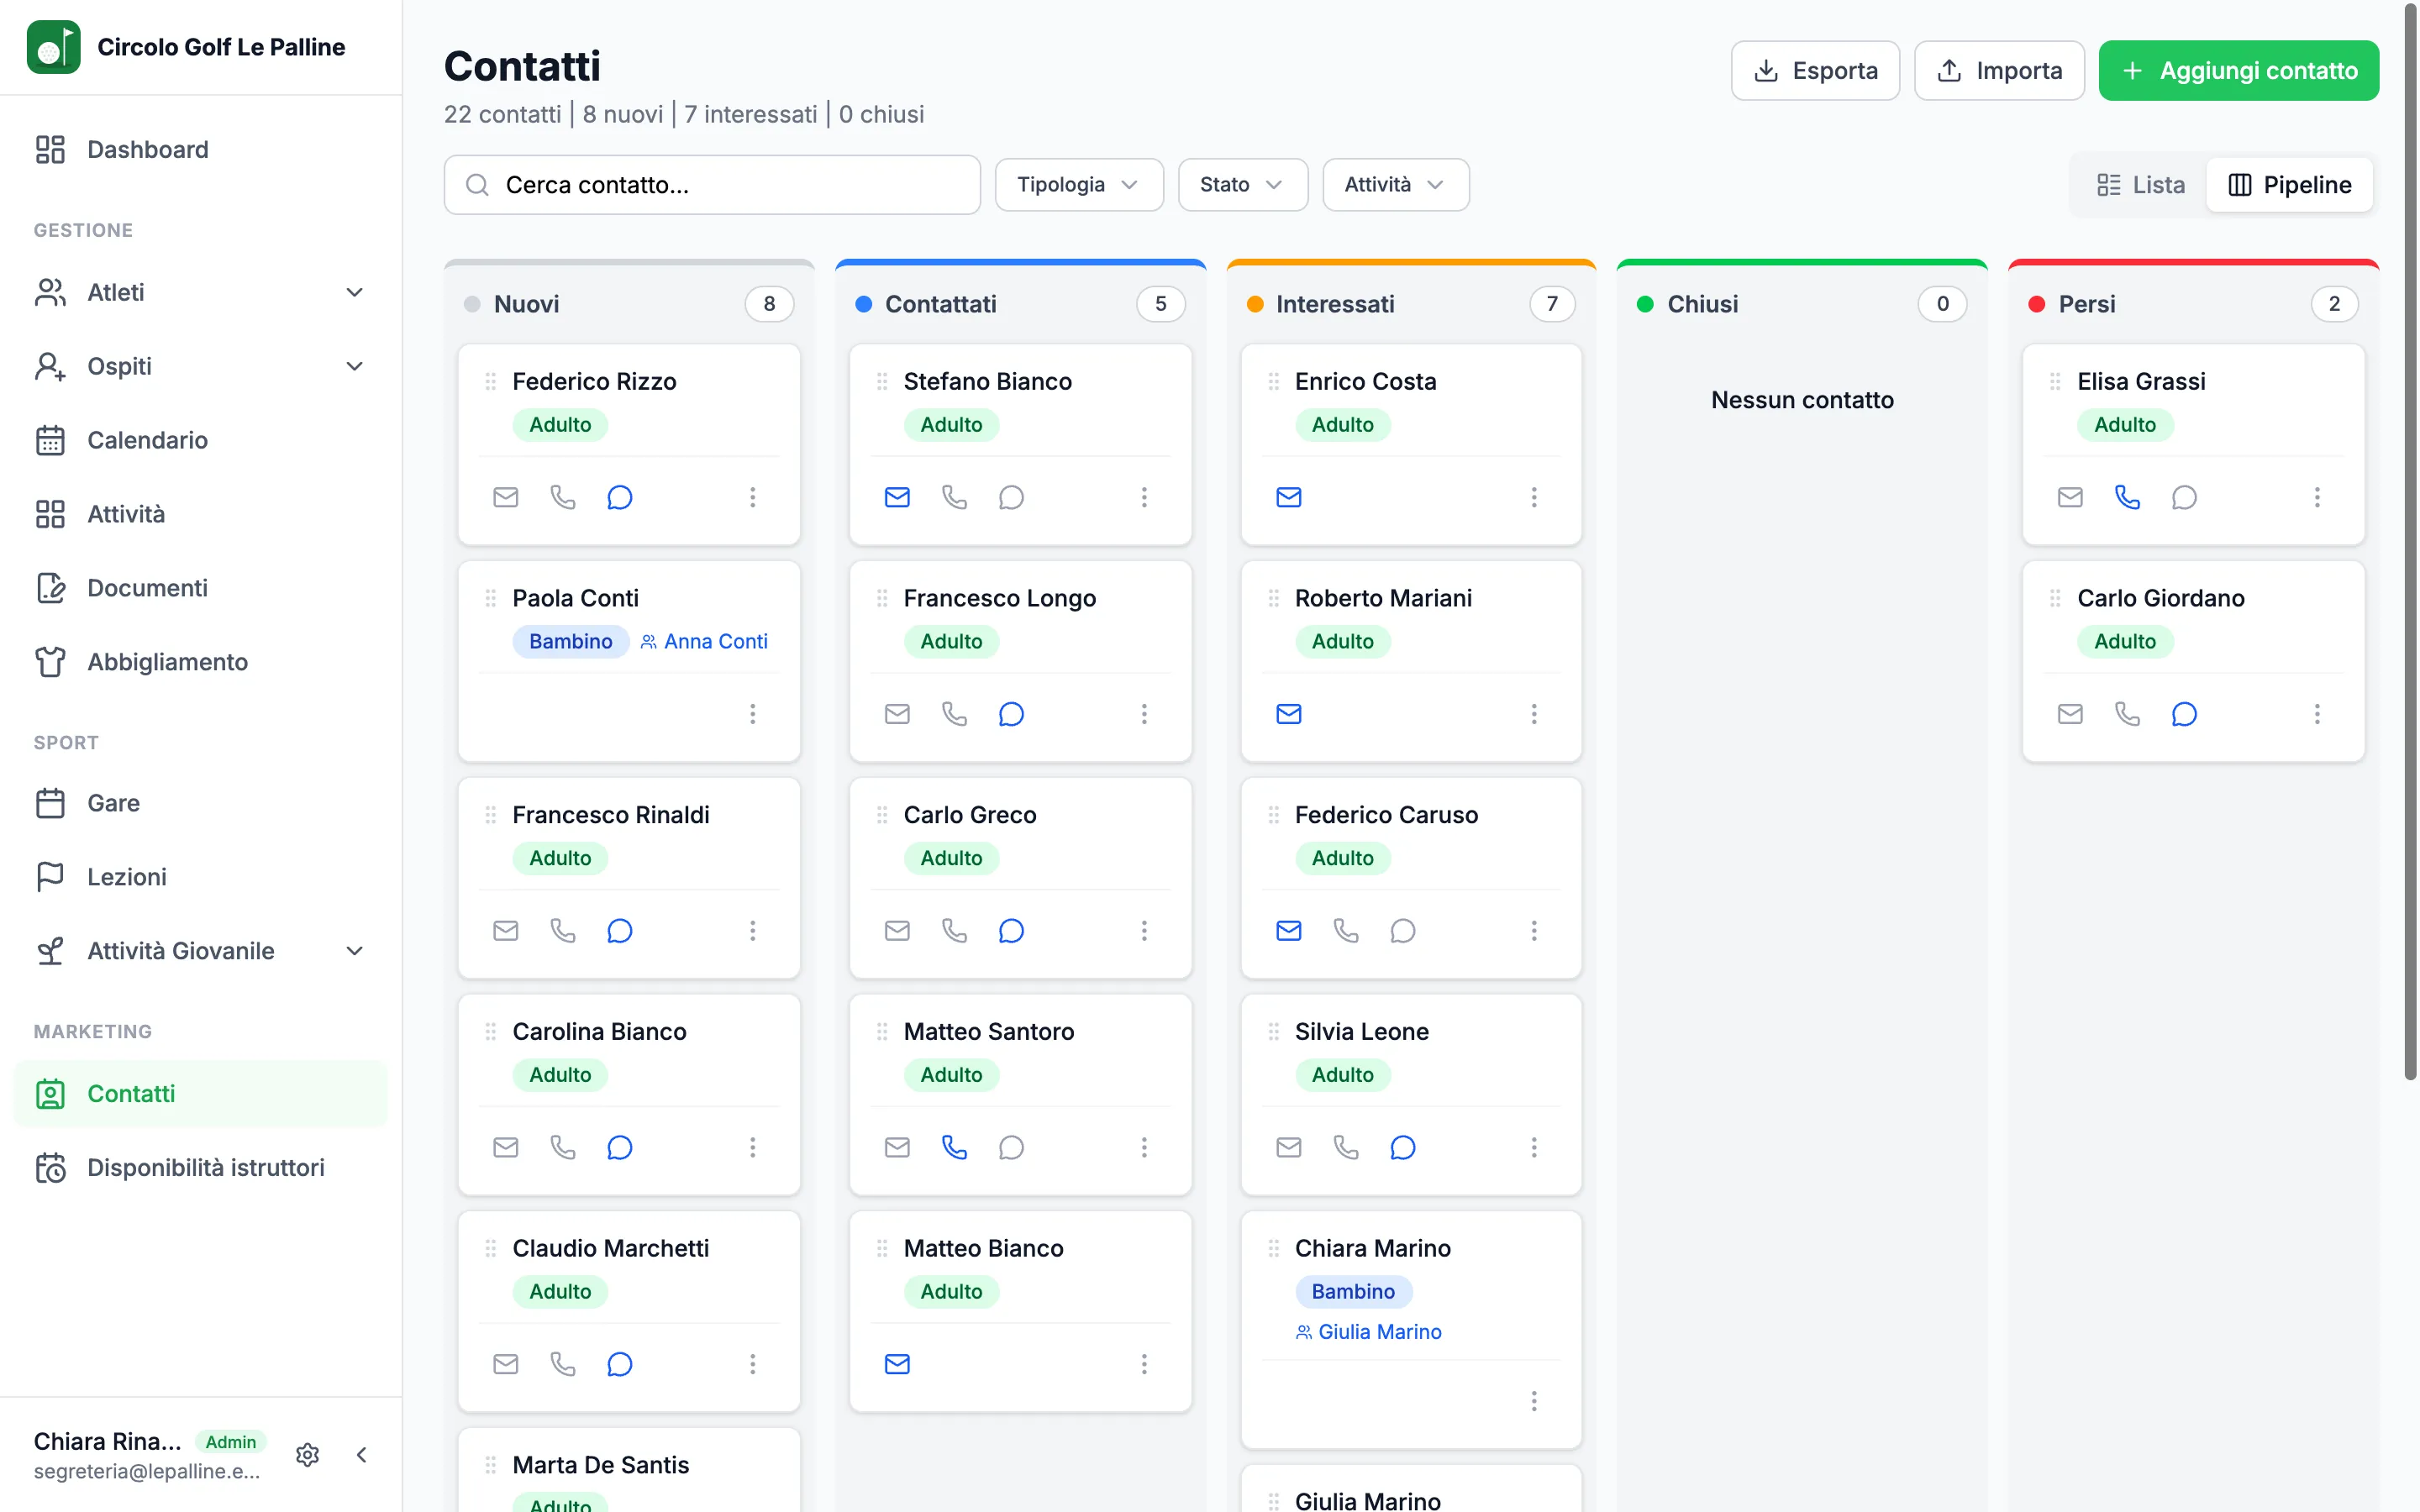The height and width of the screenshot is (1512, 2420).
Task: Switch to Pipeline view
Action: pos(2290,185)
